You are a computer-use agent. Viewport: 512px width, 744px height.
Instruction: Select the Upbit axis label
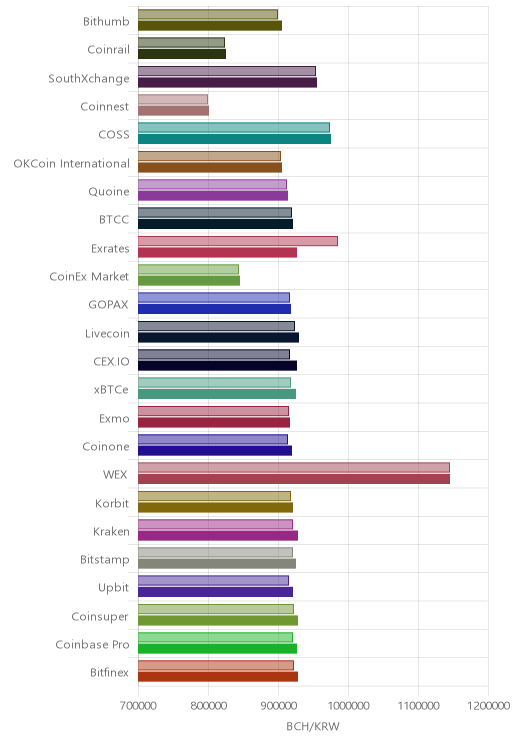[x=113, y=588]
